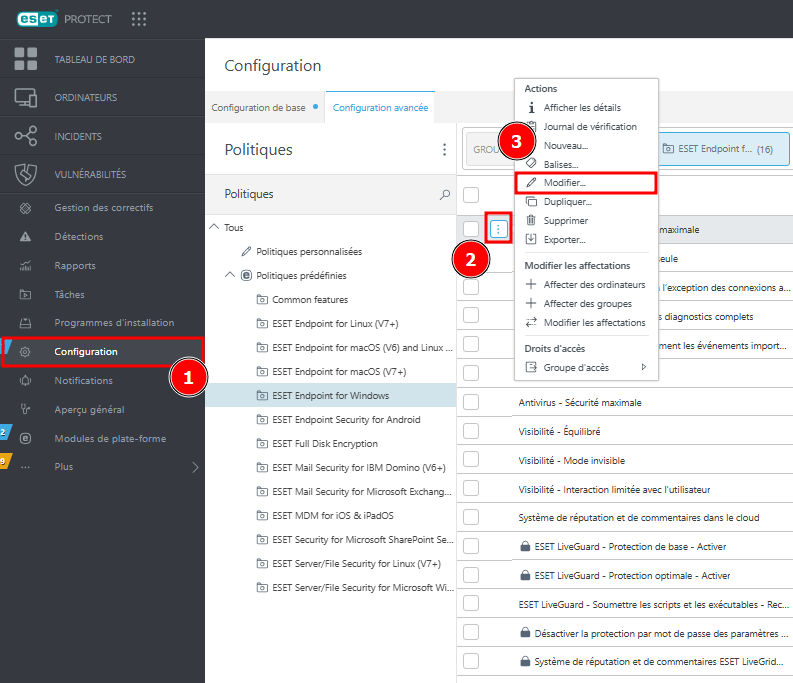Image resolution: width=793 pixels, height=683 pixels.
Task: Click the Configuration gear icon
Action: coord(25,352)
